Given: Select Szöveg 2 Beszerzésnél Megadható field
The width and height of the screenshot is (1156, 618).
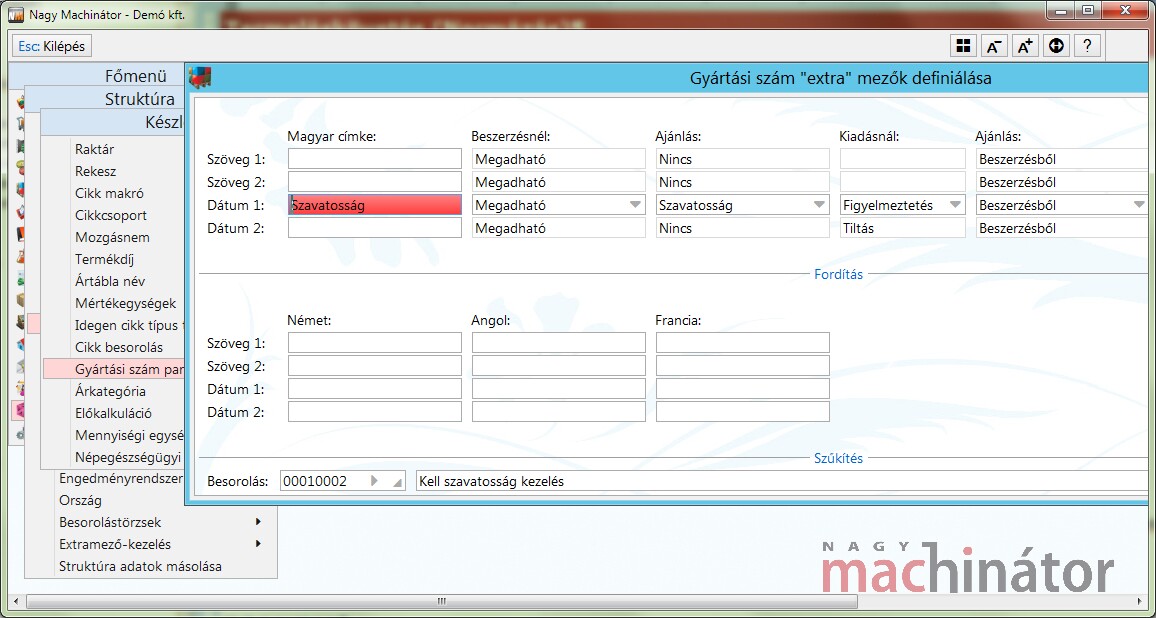Looking at the screenshot, I should point(559,181).
